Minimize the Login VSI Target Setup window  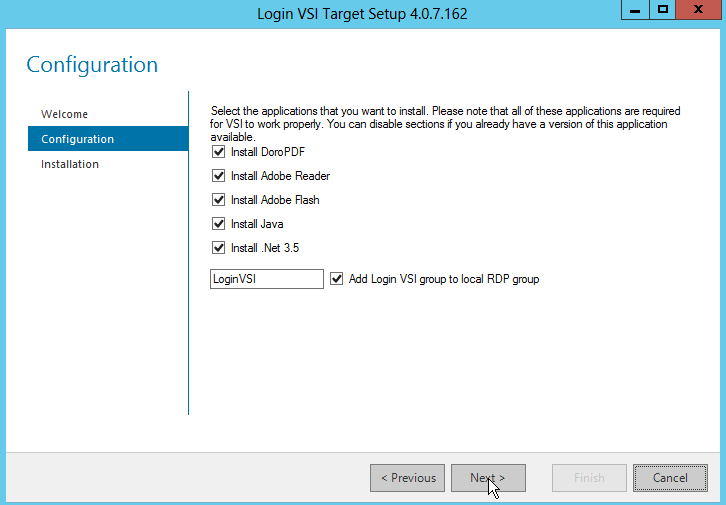pos(635,10)
